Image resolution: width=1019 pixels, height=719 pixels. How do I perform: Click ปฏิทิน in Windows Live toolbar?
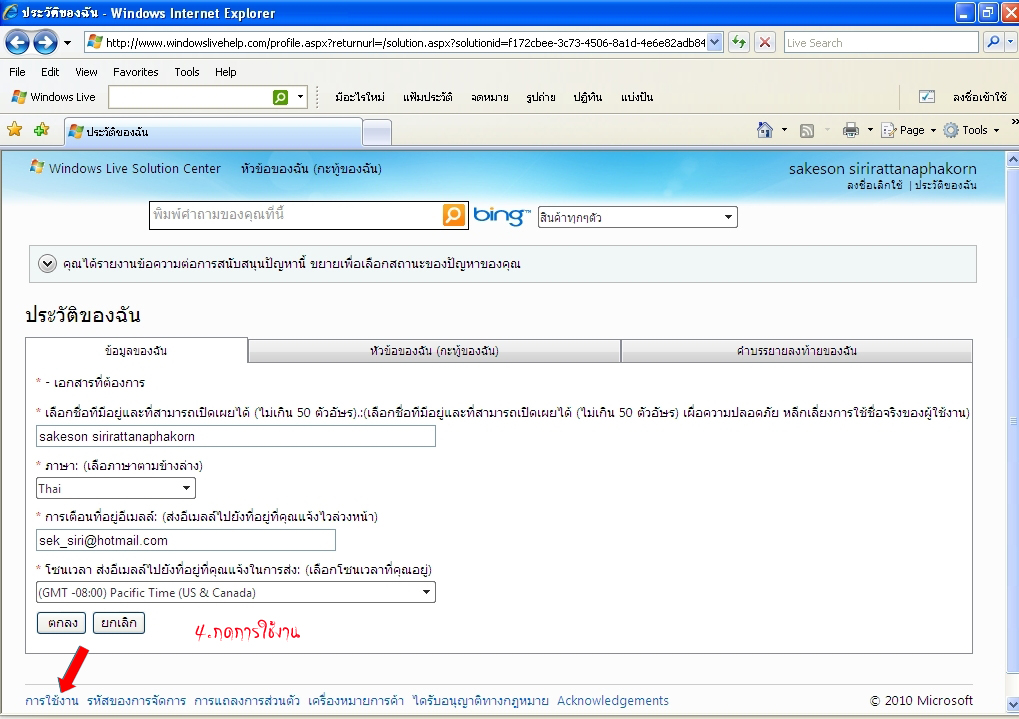[587, 98]
